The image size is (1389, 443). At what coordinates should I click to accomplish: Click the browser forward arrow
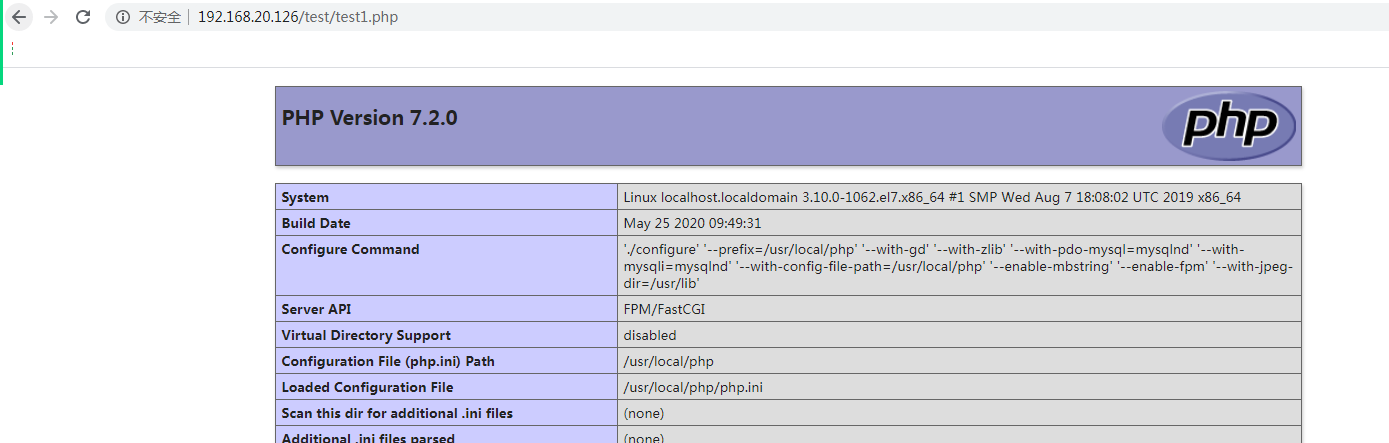click(51, 17)
